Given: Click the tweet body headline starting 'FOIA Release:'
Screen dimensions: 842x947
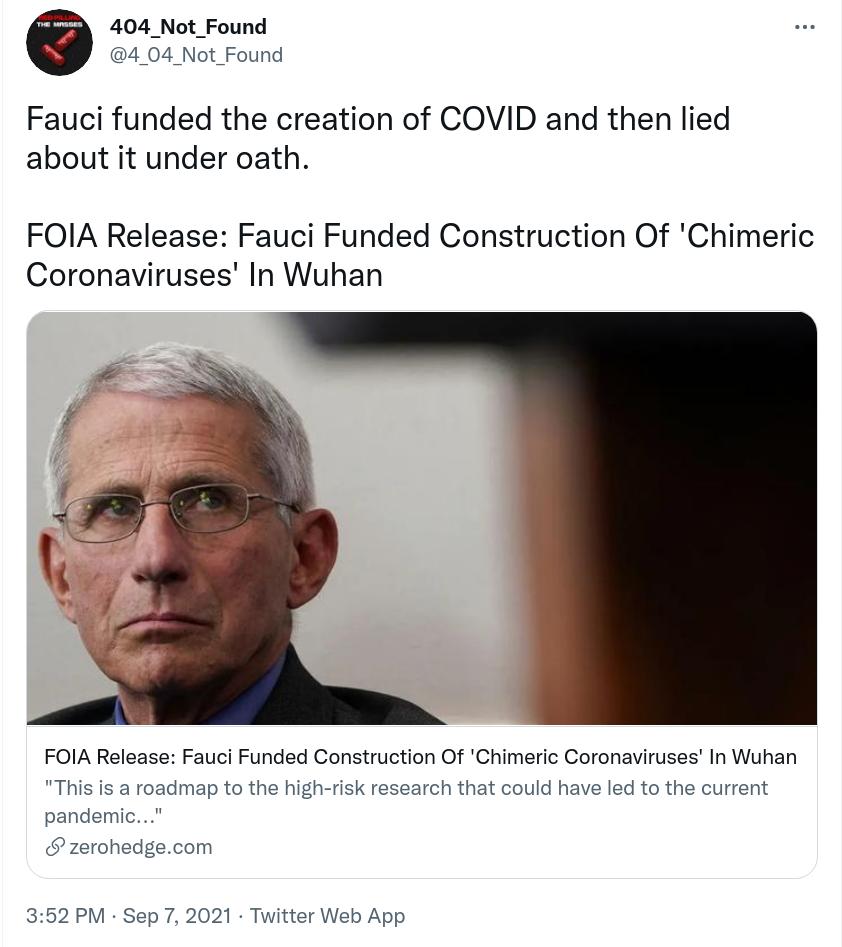Looking at the screenshot, I should [420, 236].
